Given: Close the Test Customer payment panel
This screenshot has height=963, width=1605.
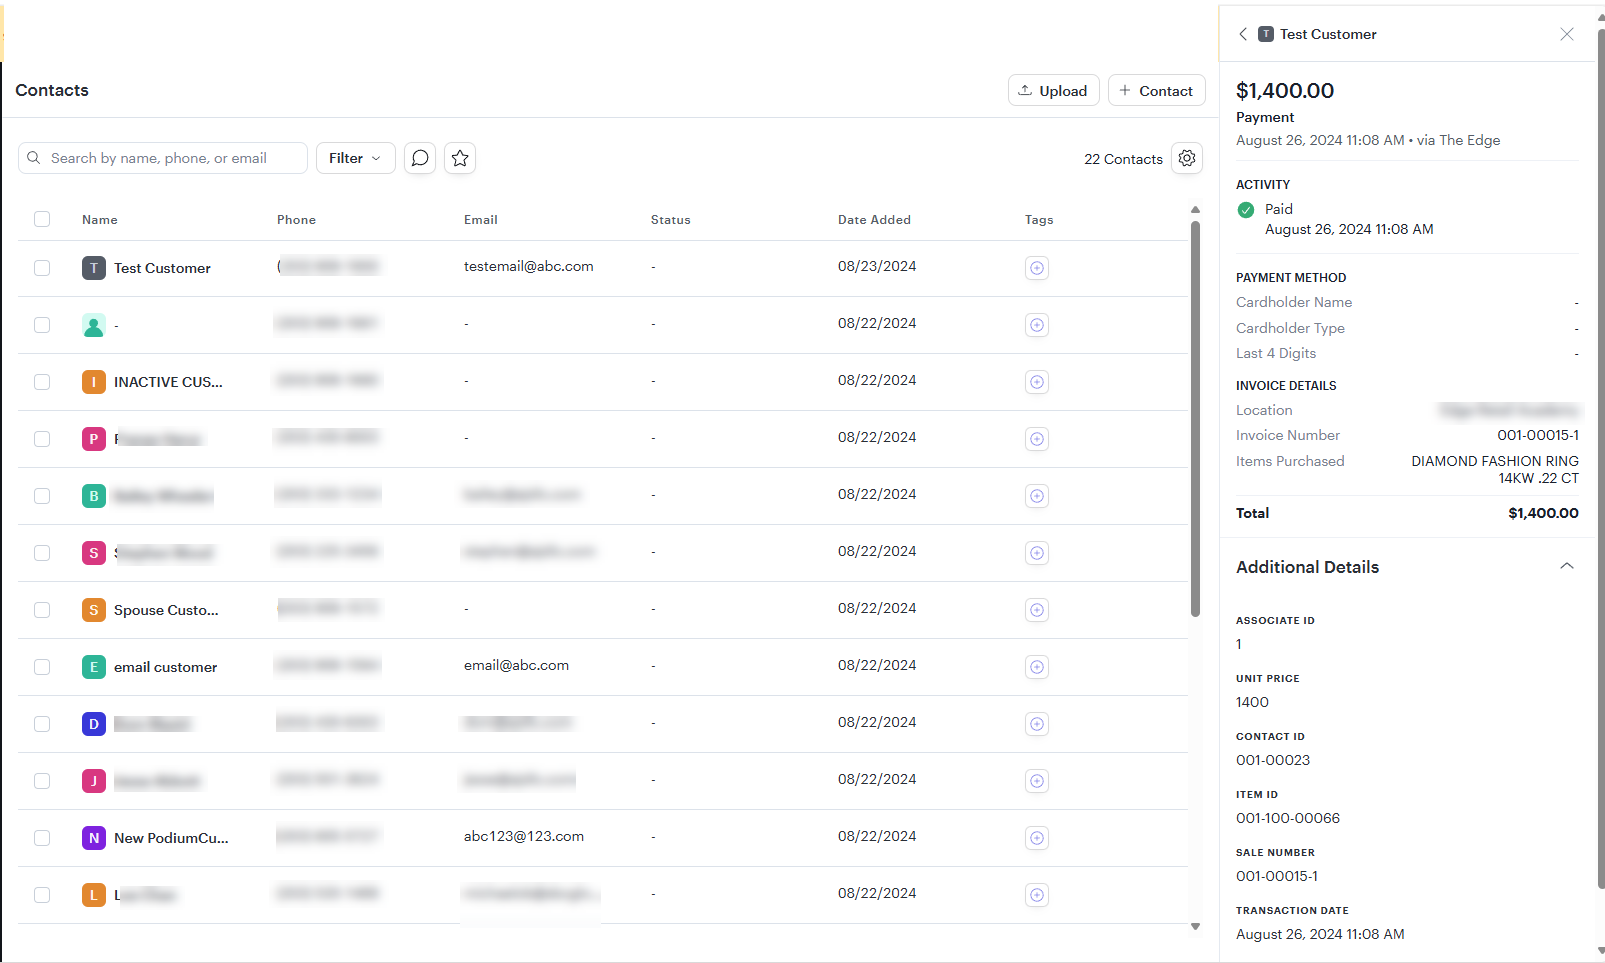Looking at the screenshot, I should tap(1567, 34).
